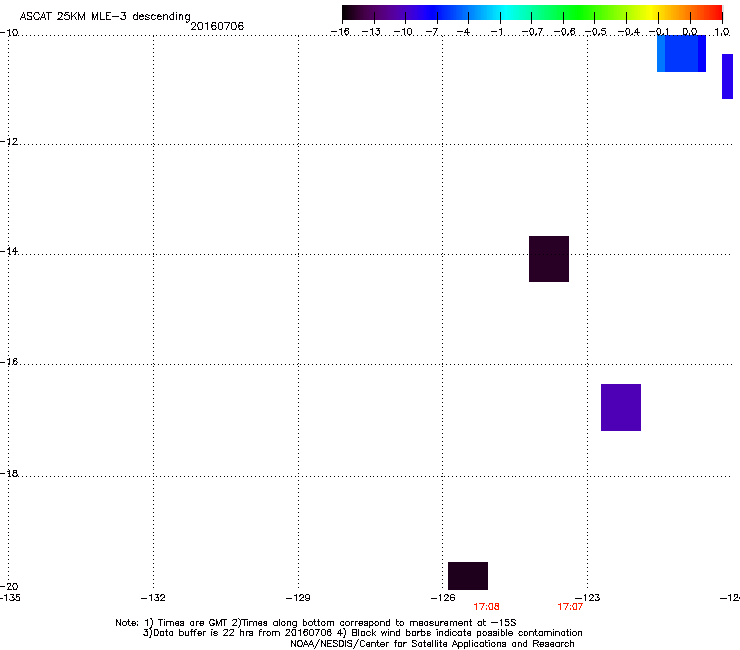The height and width of the screenshot is (650, 740).
Task: Click the red 17:08 time label
Action: click(486, 607)
